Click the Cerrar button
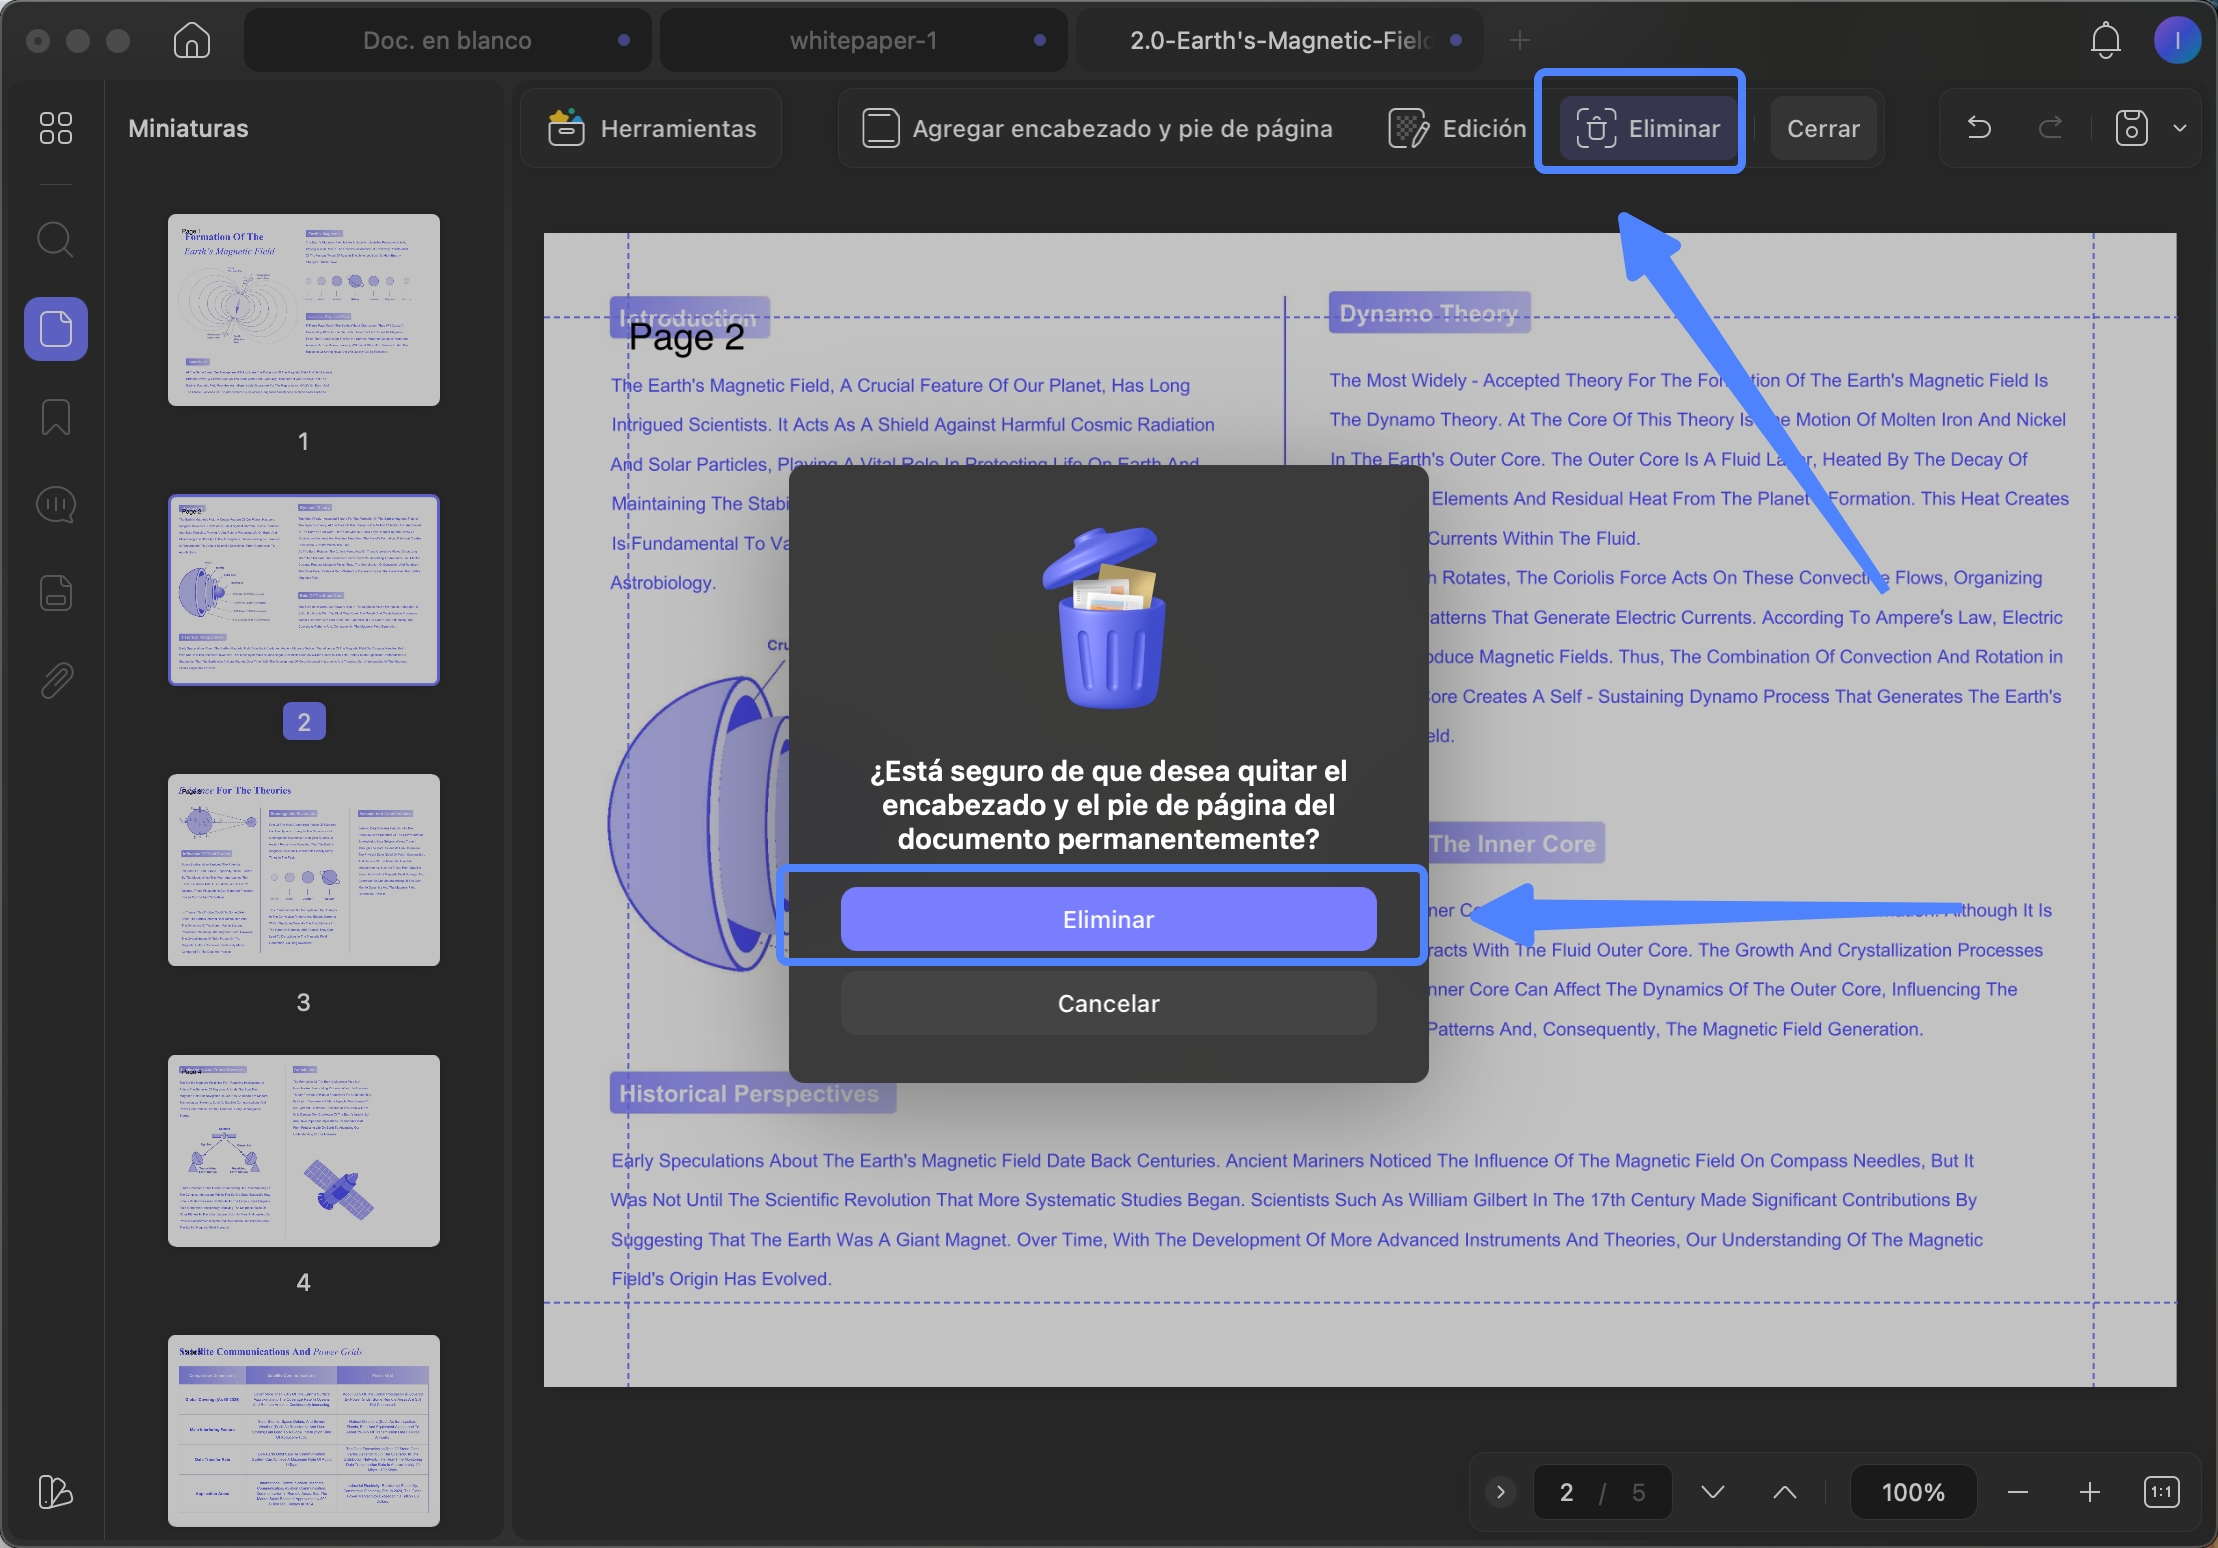This screenshot has width=2218, height=1548. 1823,128
